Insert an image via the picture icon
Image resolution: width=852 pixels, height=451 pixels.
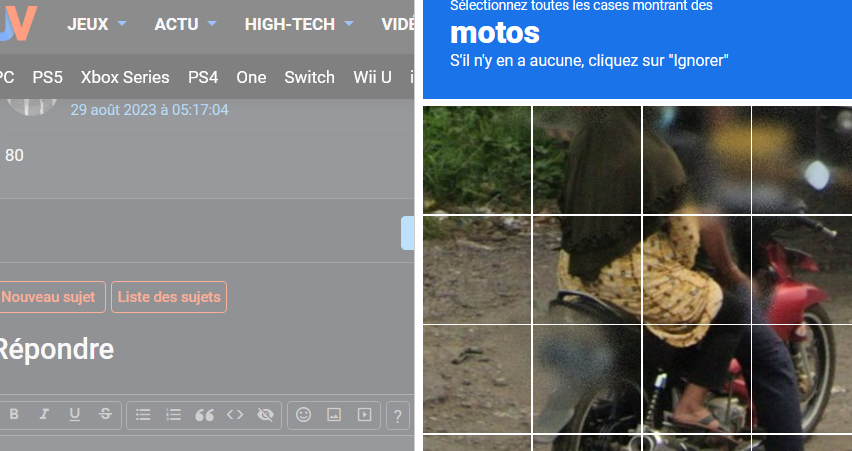pyautogui.click(x=334, y=415)
